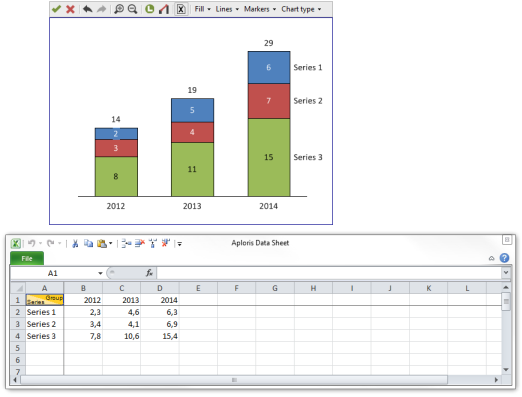Open the Markers dropdown
This screenshot has height=397, width=522.
[x=260, y=9]
